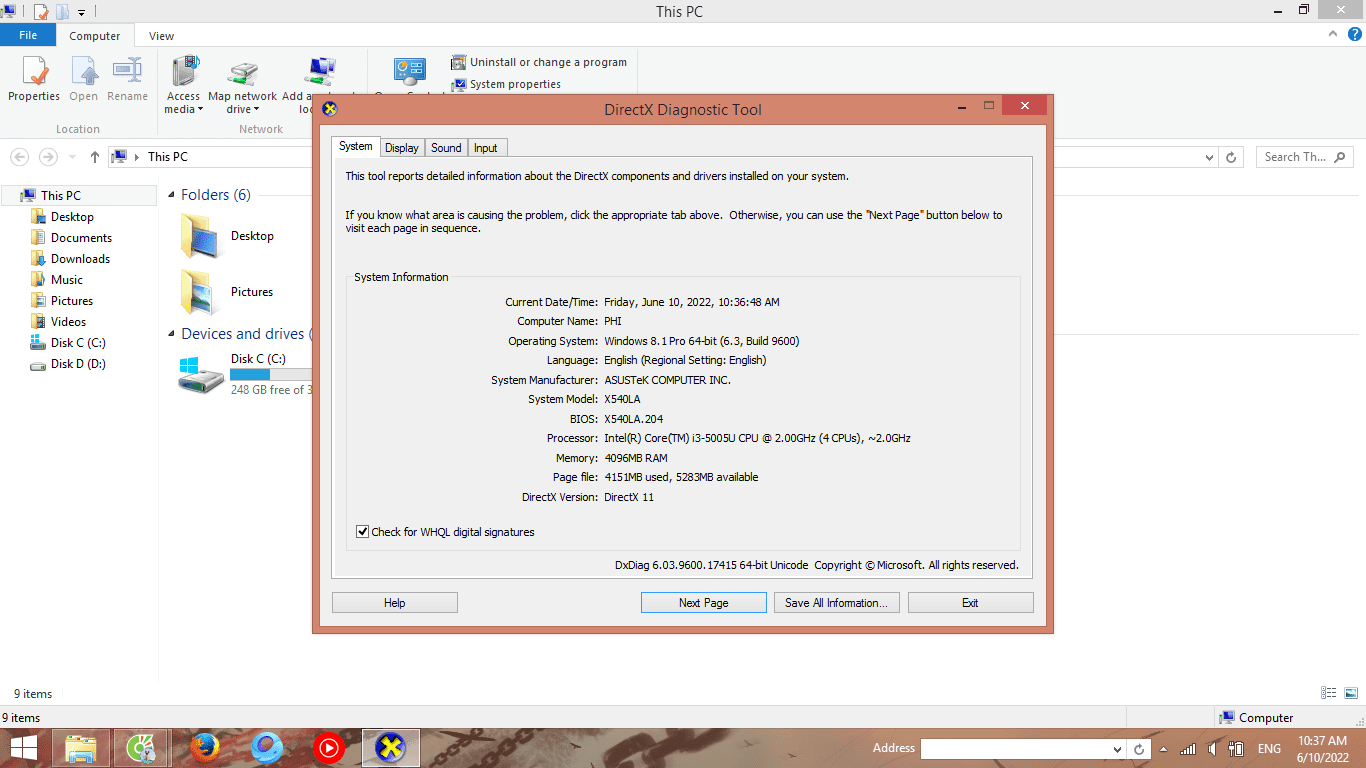1366x768 pixels.
Task: Click the DirectX Diagnostic Tool taskbar icon
Action: click(x=391, y=748)
